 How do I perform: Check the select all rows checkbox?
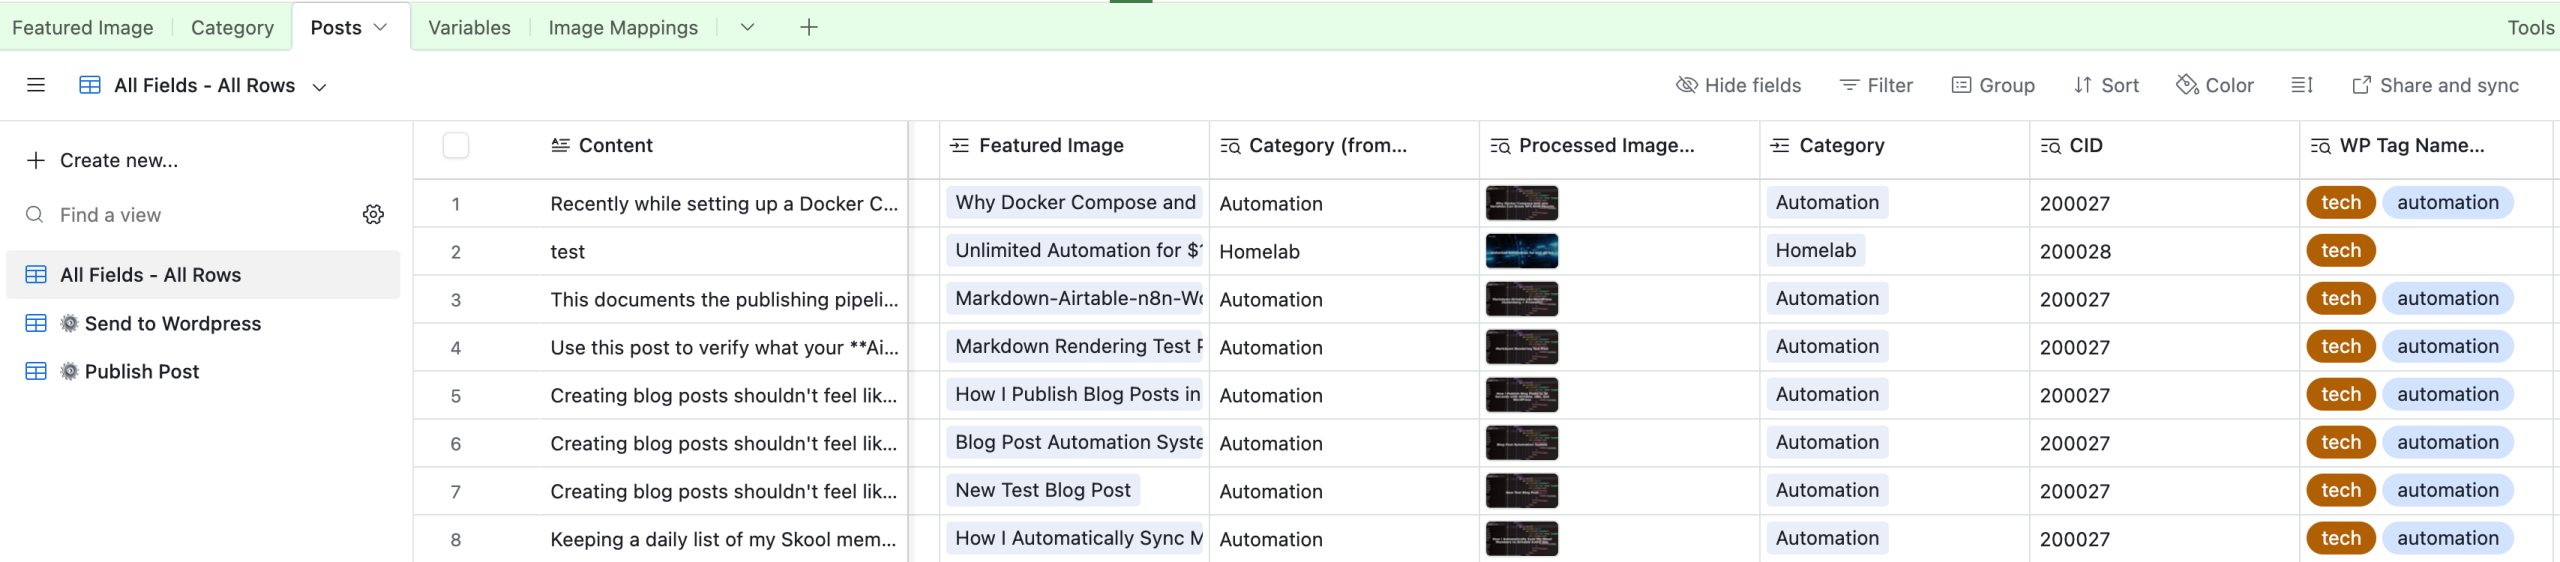click(456, 145)
